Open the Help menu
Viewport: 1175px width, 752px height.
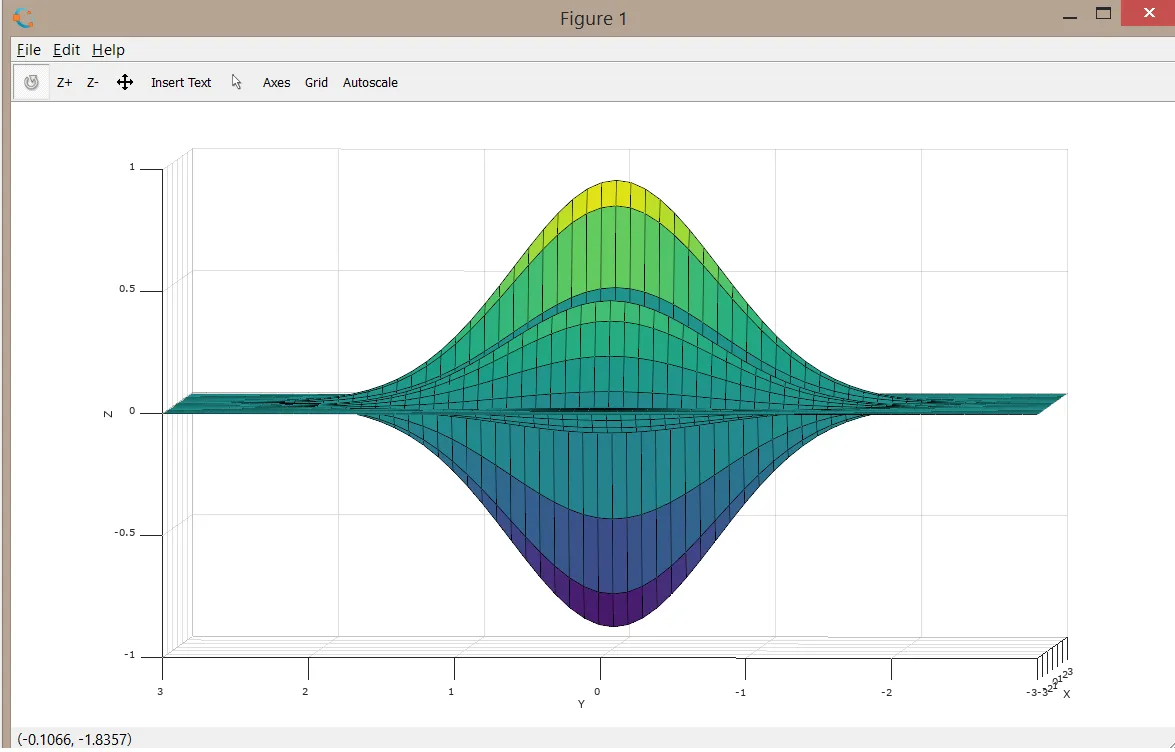(x=108, y=50)
